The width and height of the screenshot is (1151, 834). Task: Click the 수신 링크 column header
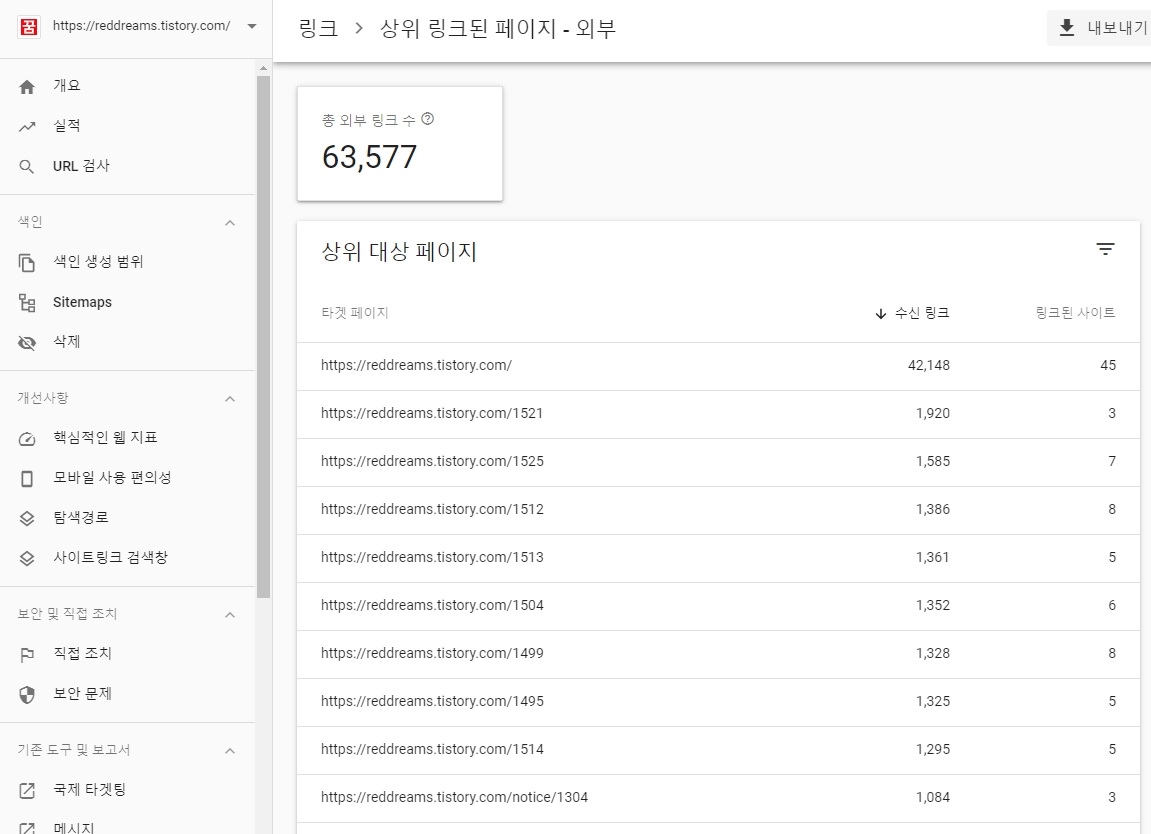(922, 313)
